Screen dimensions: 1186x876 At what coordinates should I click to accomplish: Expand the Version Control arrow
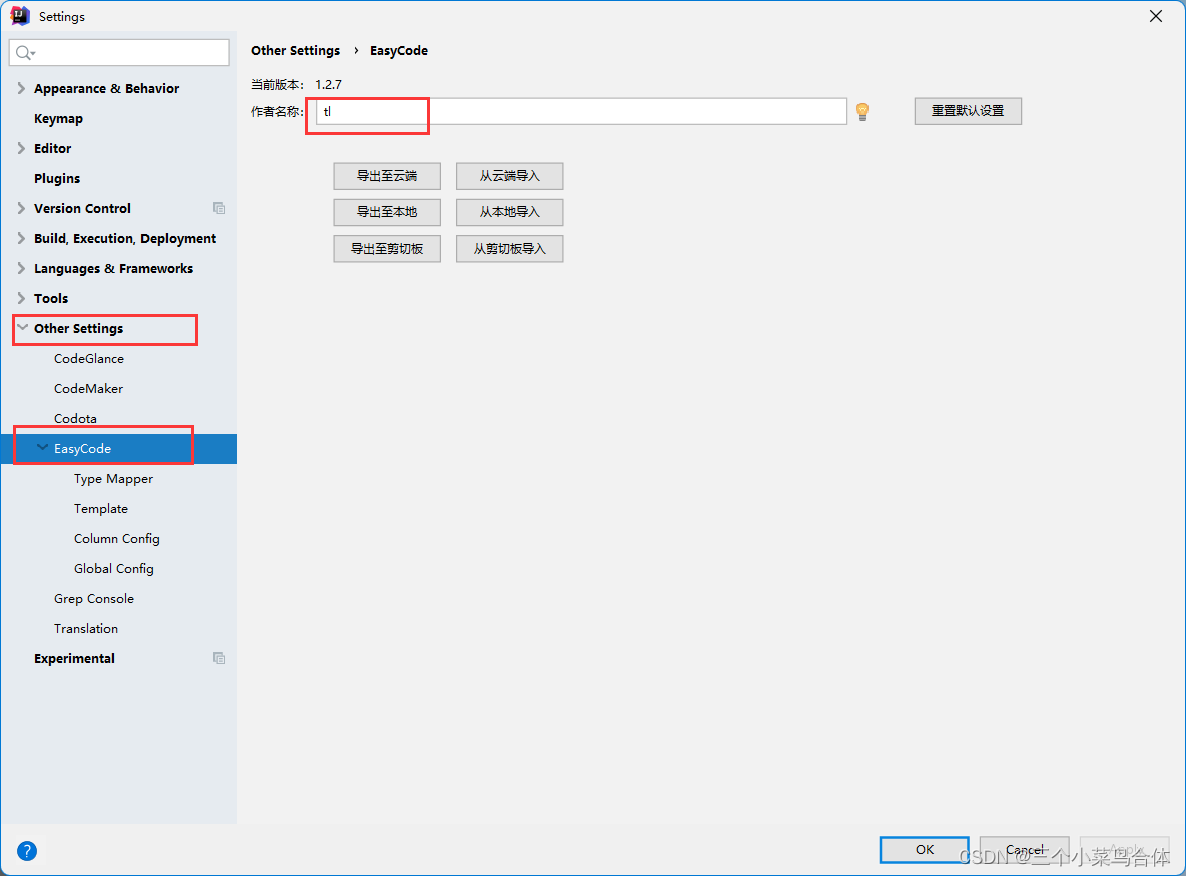20,208
